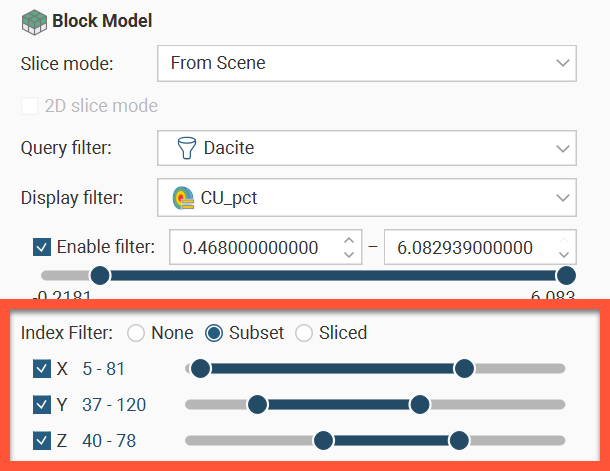Click the right handle of X index slider
Image resolution: width=610 pixels, height=471 pixels.
pyautogui.click(x=464, y=369)
